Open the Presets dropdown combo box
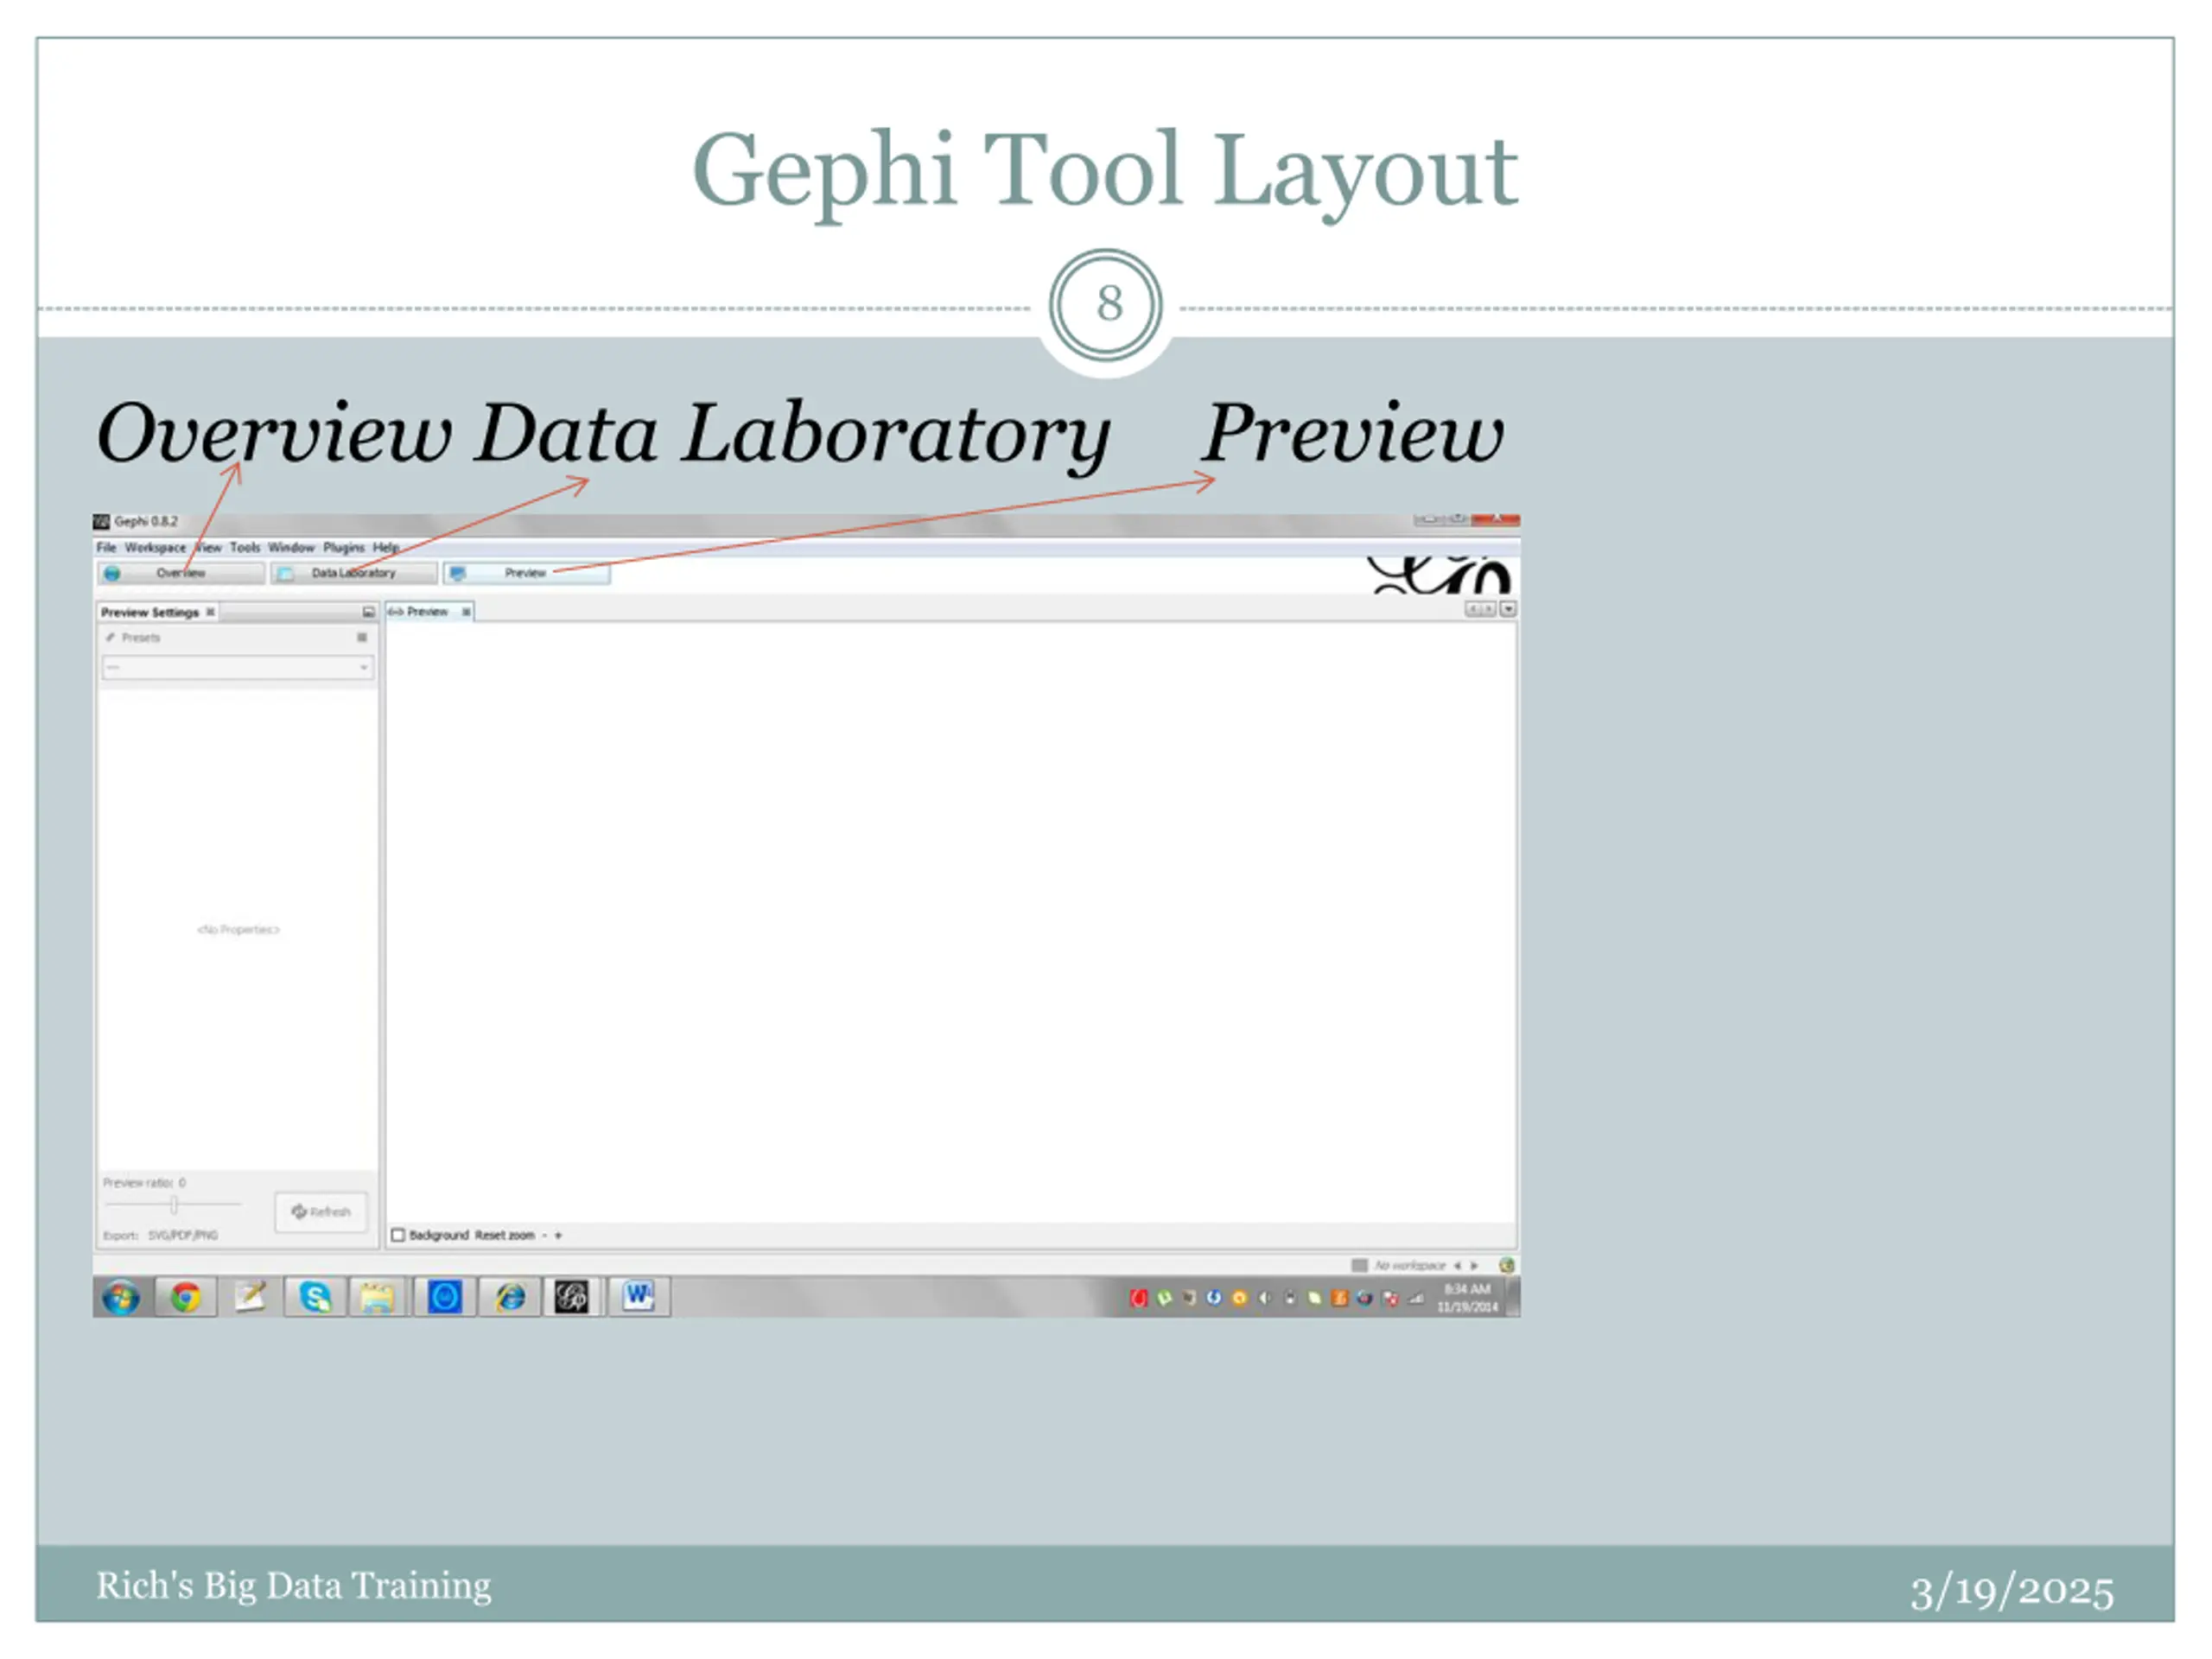Viewport: 2212px width, 1659px height. [x=238, y=667]
